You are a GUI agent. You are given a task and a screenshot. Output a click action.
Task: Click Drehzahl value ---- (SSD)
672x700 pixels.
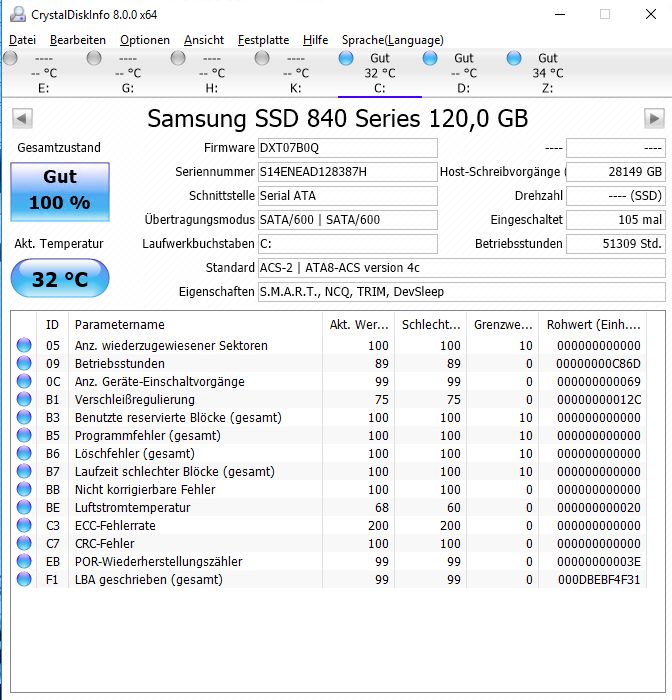coord(616,196)
